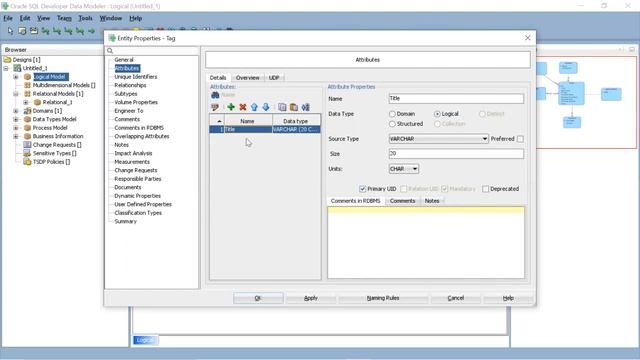
Task: Select the Domain data type radio button
Action: coord(392,114)
